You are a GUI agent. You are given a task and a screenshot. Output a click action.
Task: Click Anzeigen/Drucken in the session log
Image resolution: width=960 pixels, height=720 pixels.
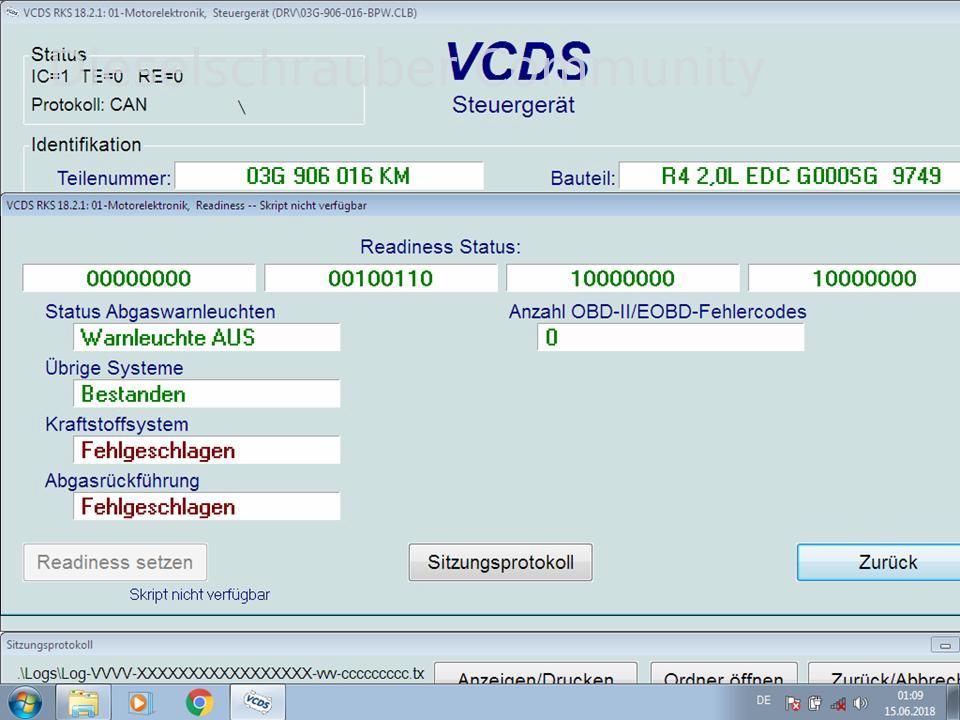click(536, 673)
